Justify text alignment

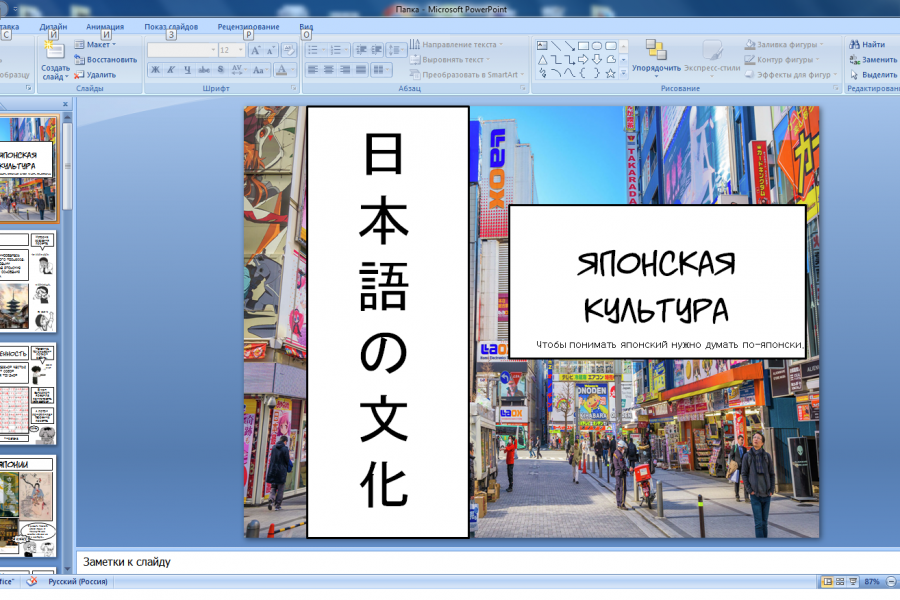(361, 69)
